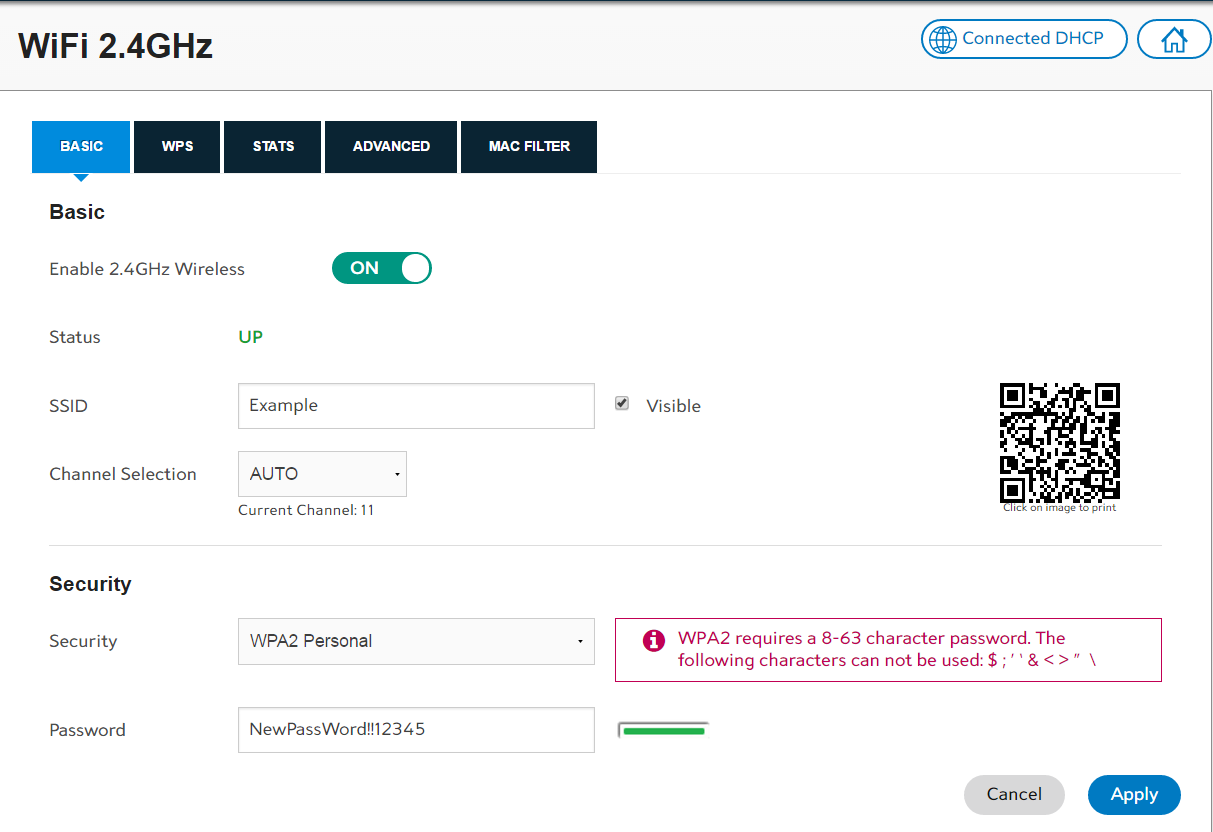
Task: Click the Basic section heading
Action: tap(77, 212)
